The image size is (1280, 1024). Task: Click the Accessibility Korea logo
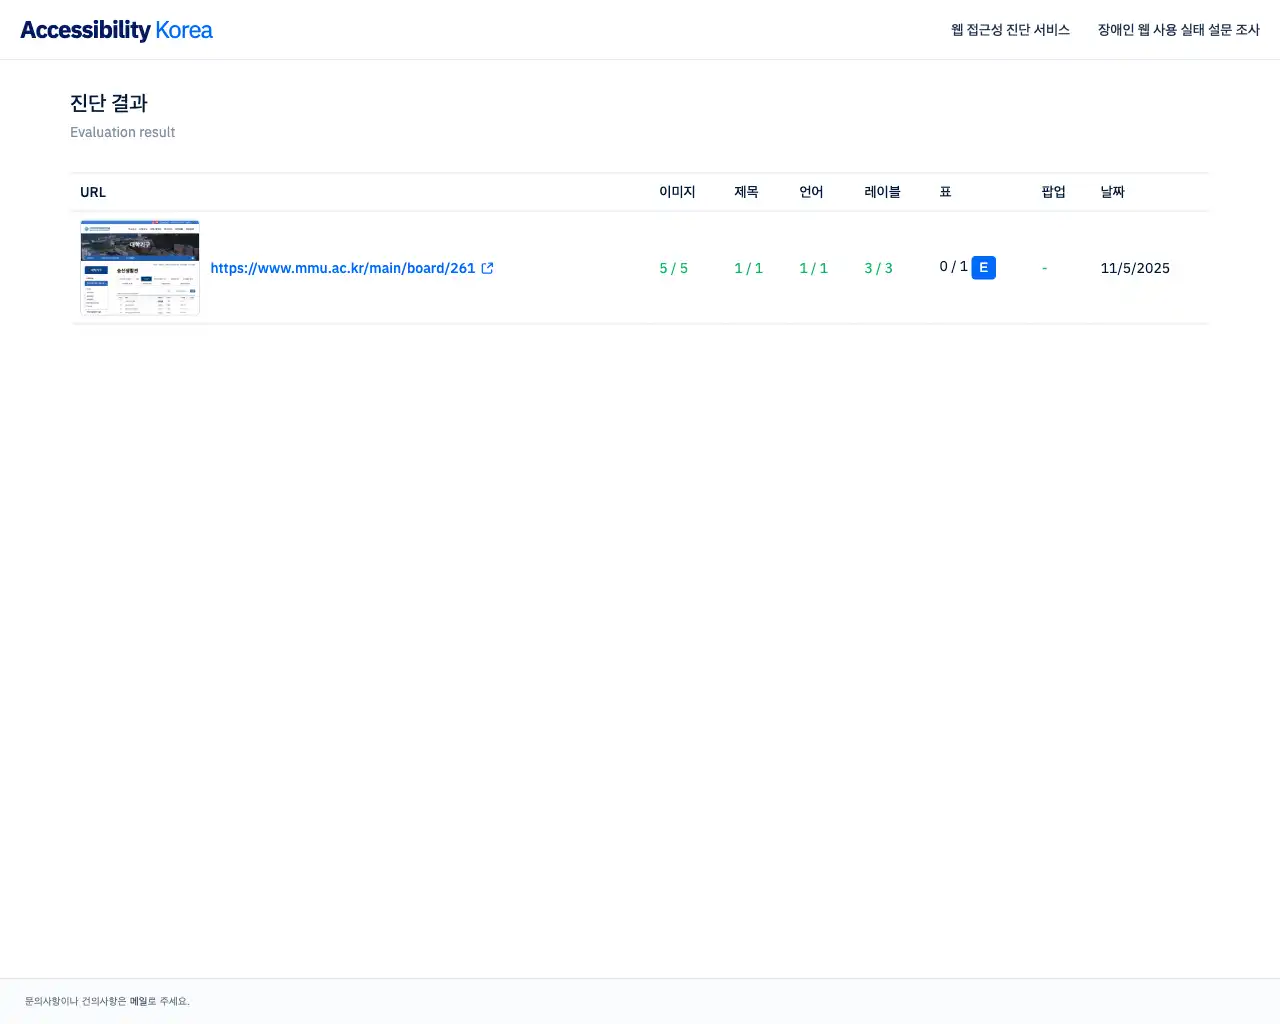pyautogui.click(x=115, y=29)
